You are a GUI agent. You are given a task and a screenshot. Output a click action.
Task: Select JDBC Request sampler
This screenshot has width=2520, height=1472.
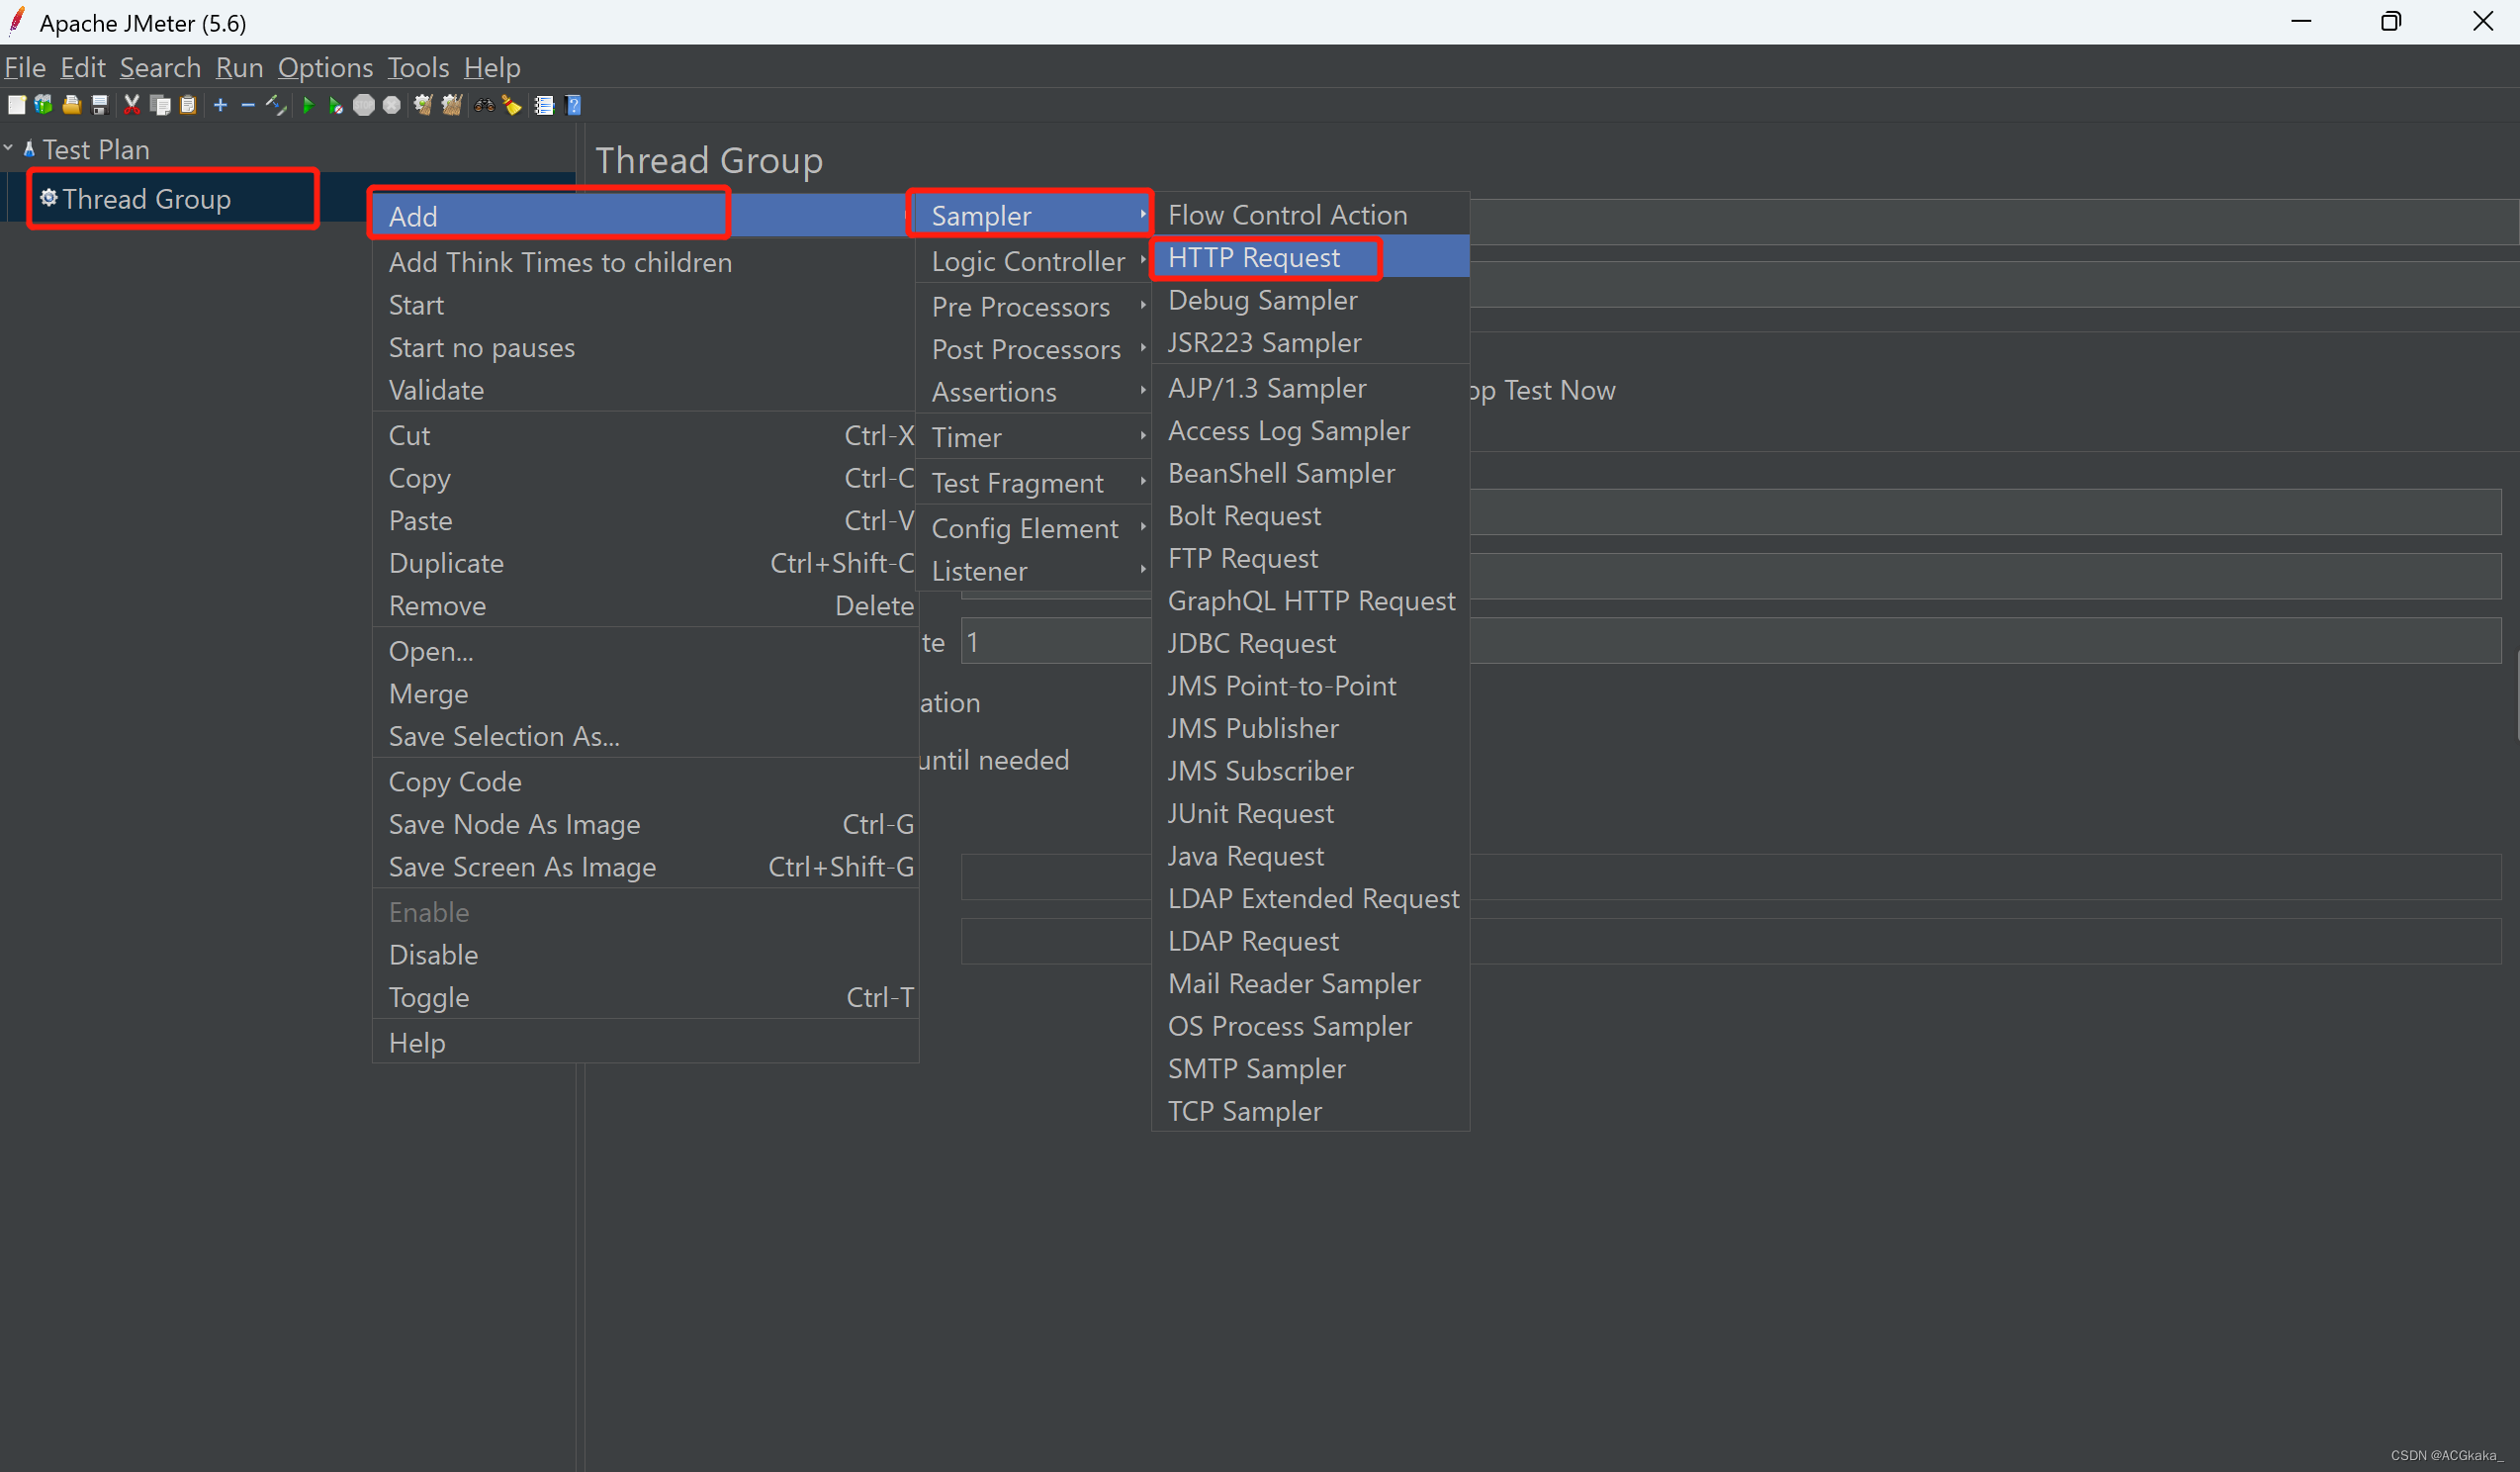(x=1310, y=643)
